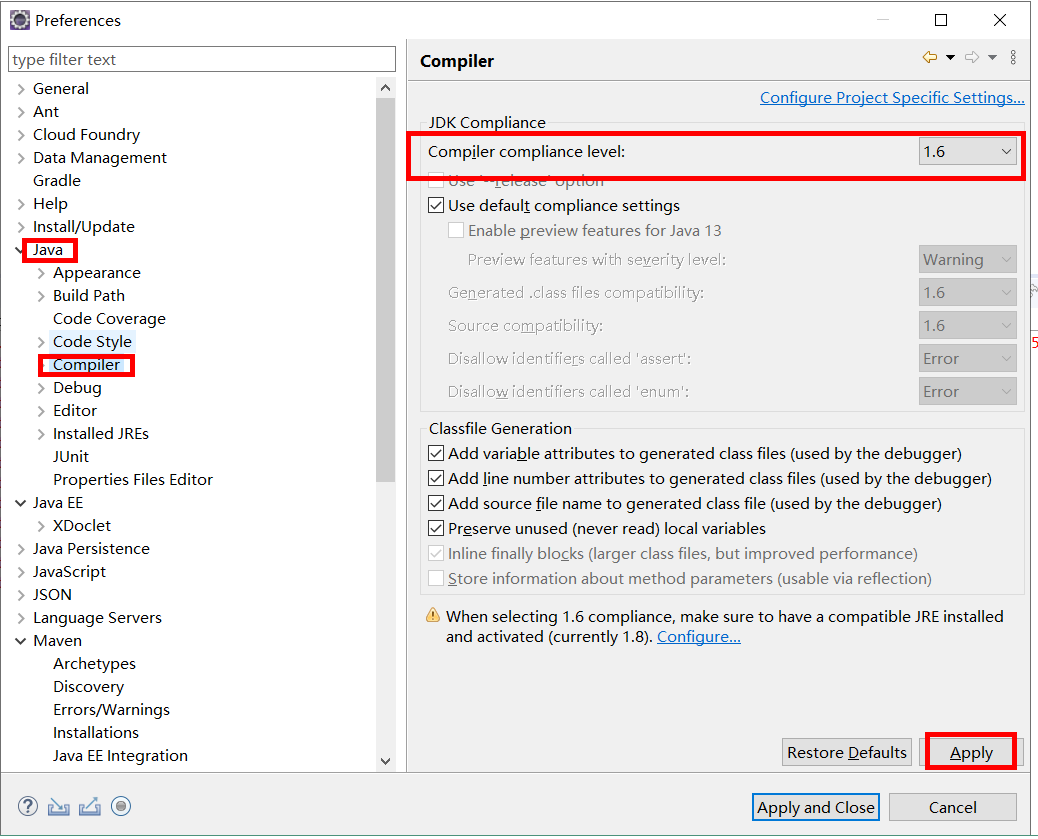Click the export preferences icon
The image size is (1038, 839).
90,807
